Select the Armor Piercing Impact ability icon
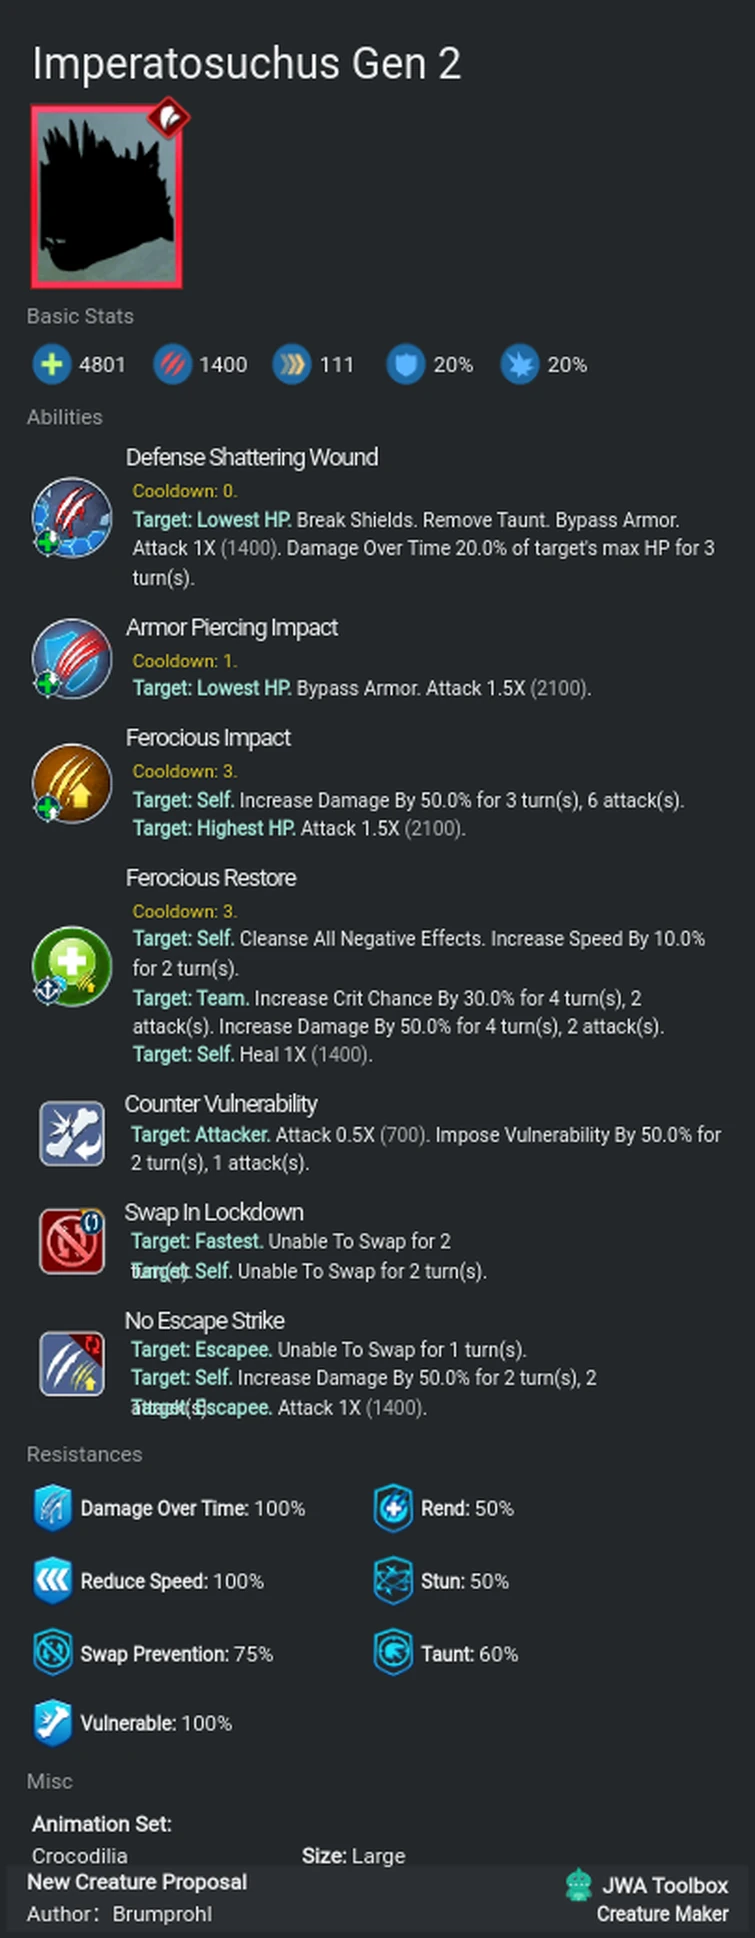Image resolution: width=755 pixels, height=1938 pixels. click(x=71, y=658)
